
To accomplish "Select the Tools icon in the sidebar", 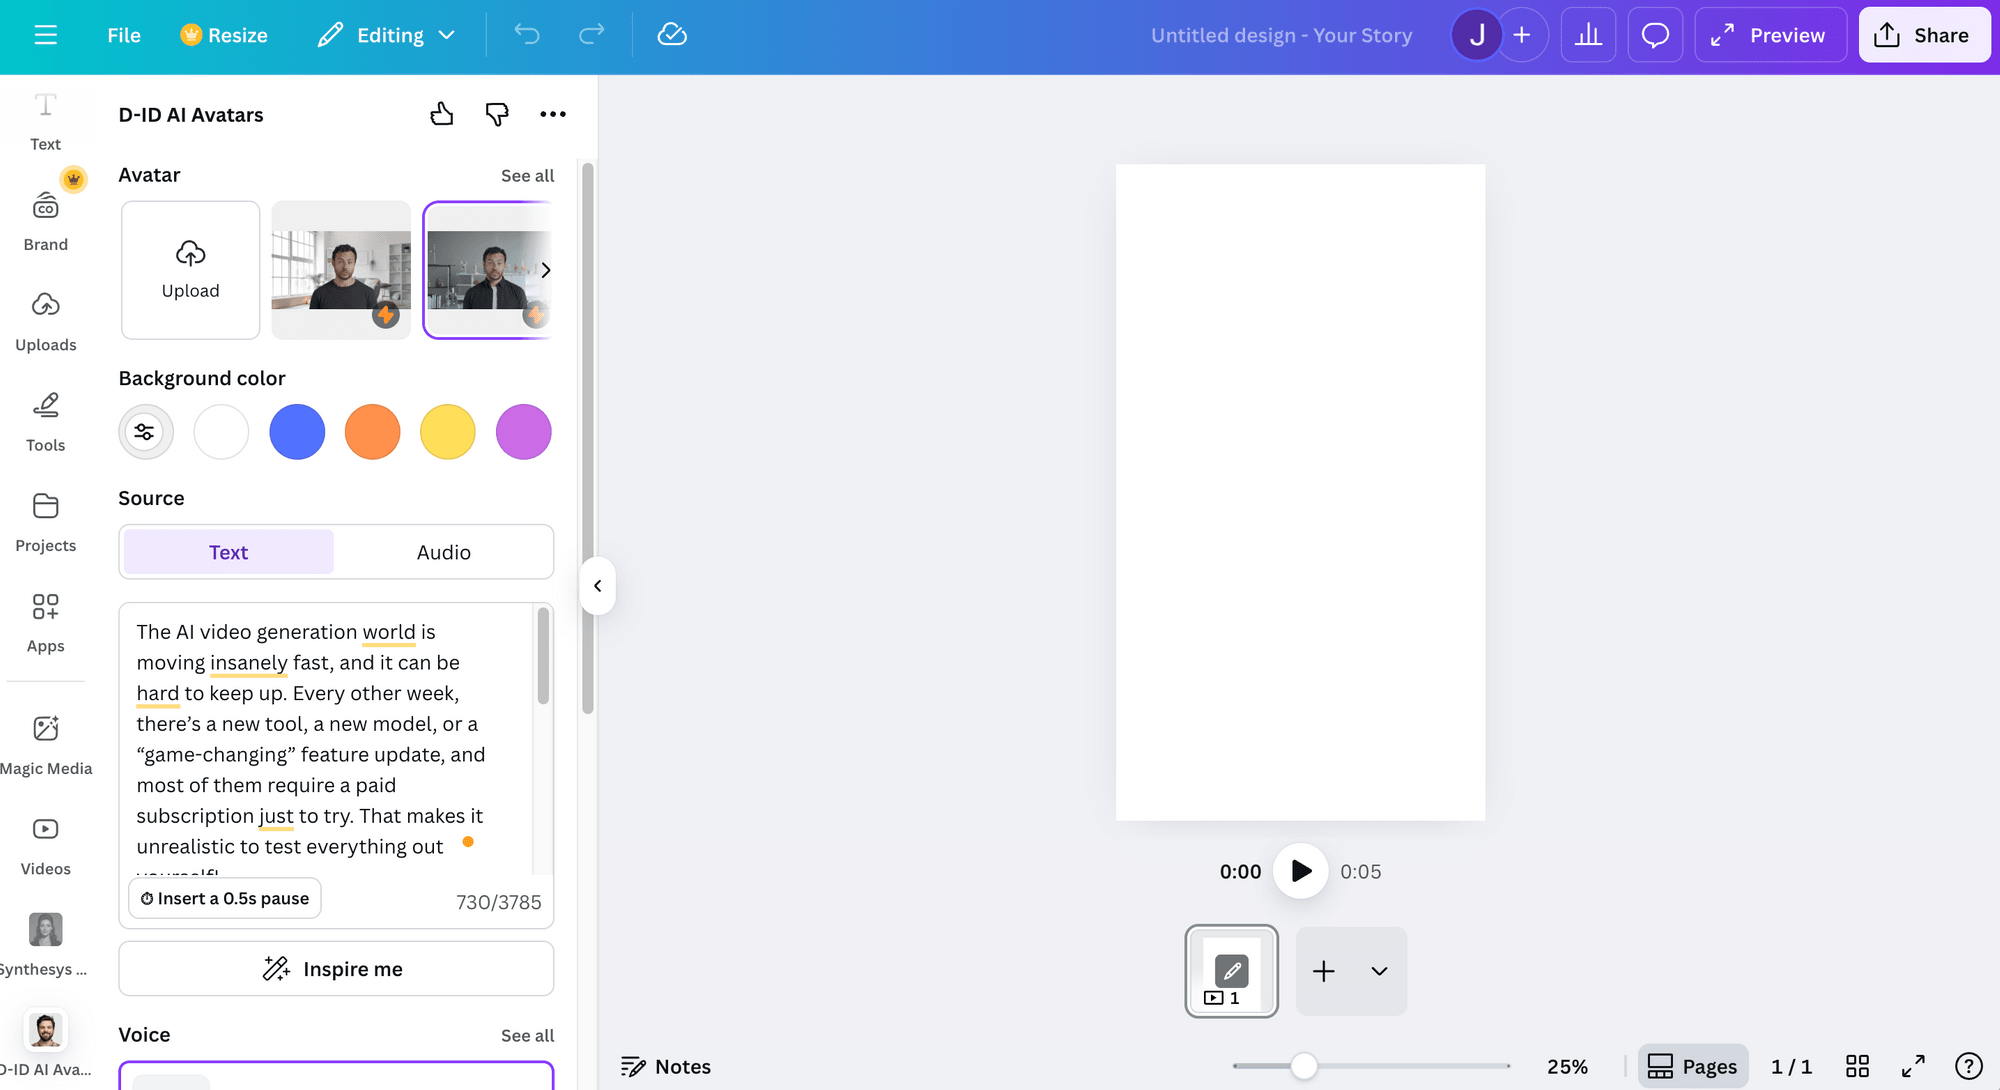I will [x=45, y=418].
